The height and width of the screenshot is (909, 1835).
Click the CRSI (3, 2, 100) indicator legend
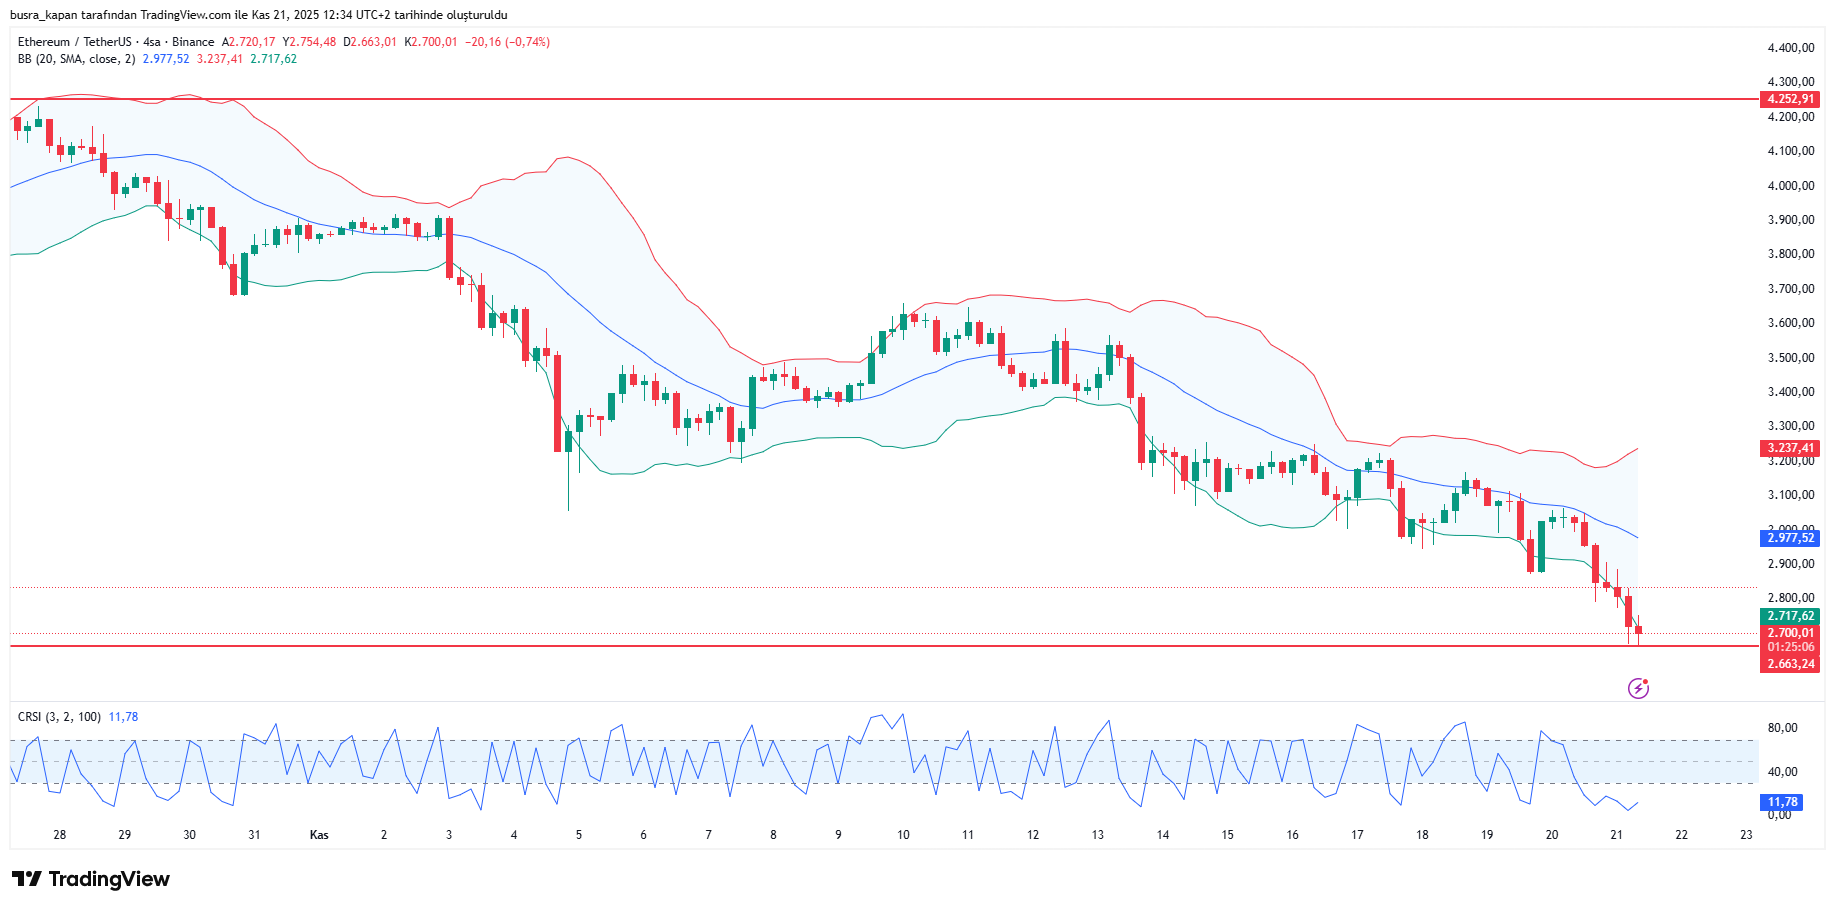(x=59, y=717)
